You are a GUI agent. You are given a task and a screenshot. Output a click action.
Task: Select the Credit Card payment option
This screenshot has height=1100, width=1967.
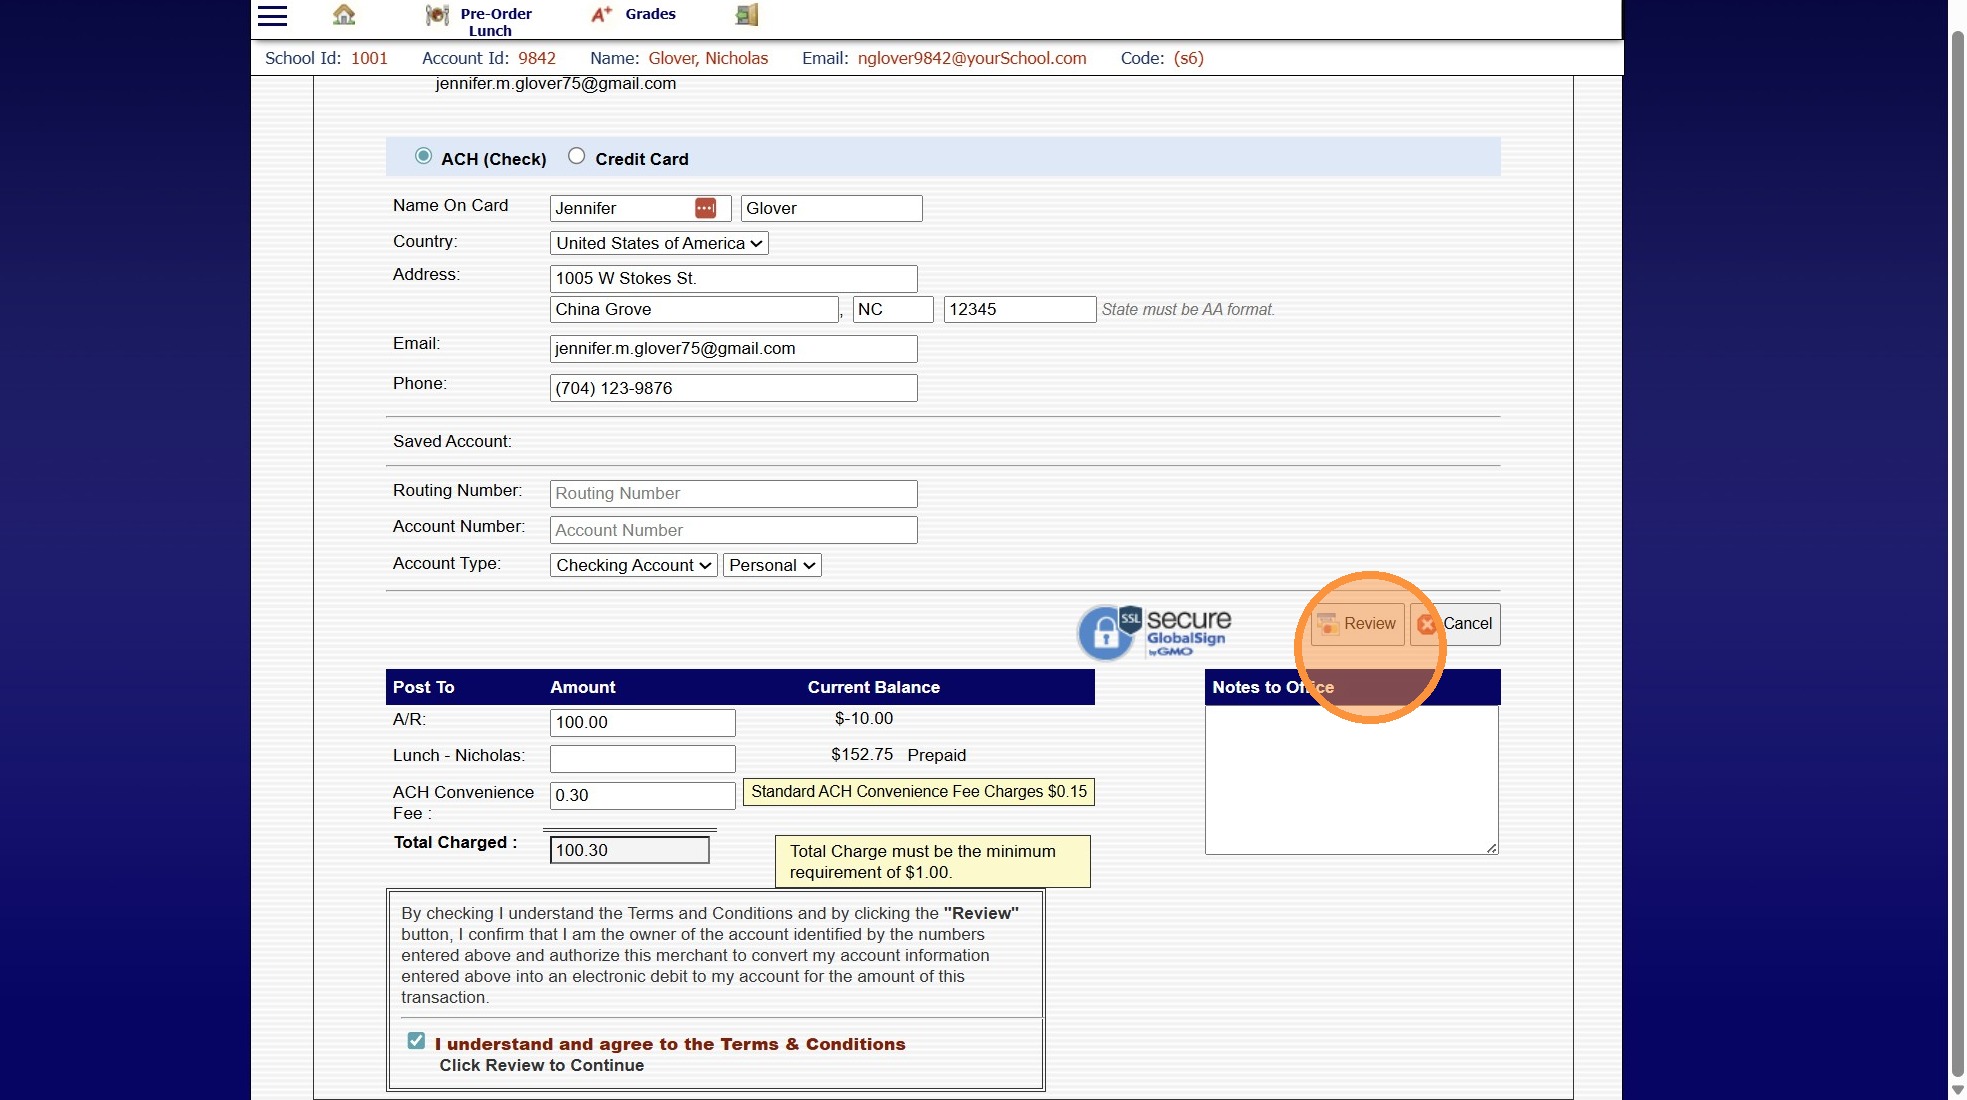576,156
